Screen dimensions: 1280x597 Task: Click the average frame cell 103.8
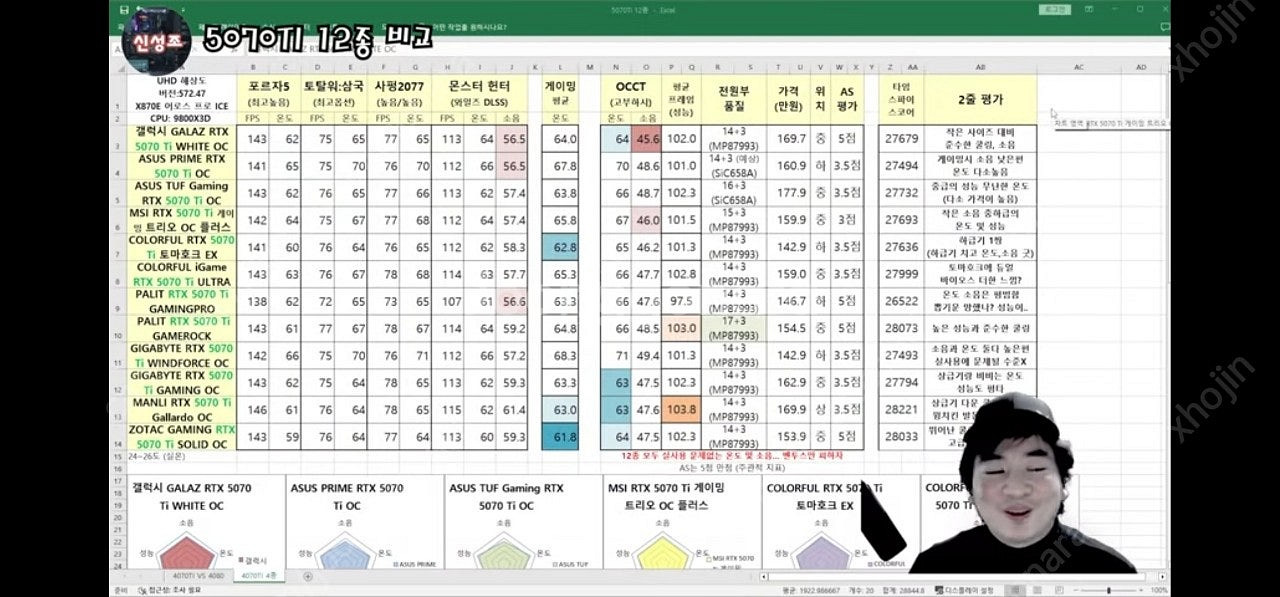(x=682, y=410)
